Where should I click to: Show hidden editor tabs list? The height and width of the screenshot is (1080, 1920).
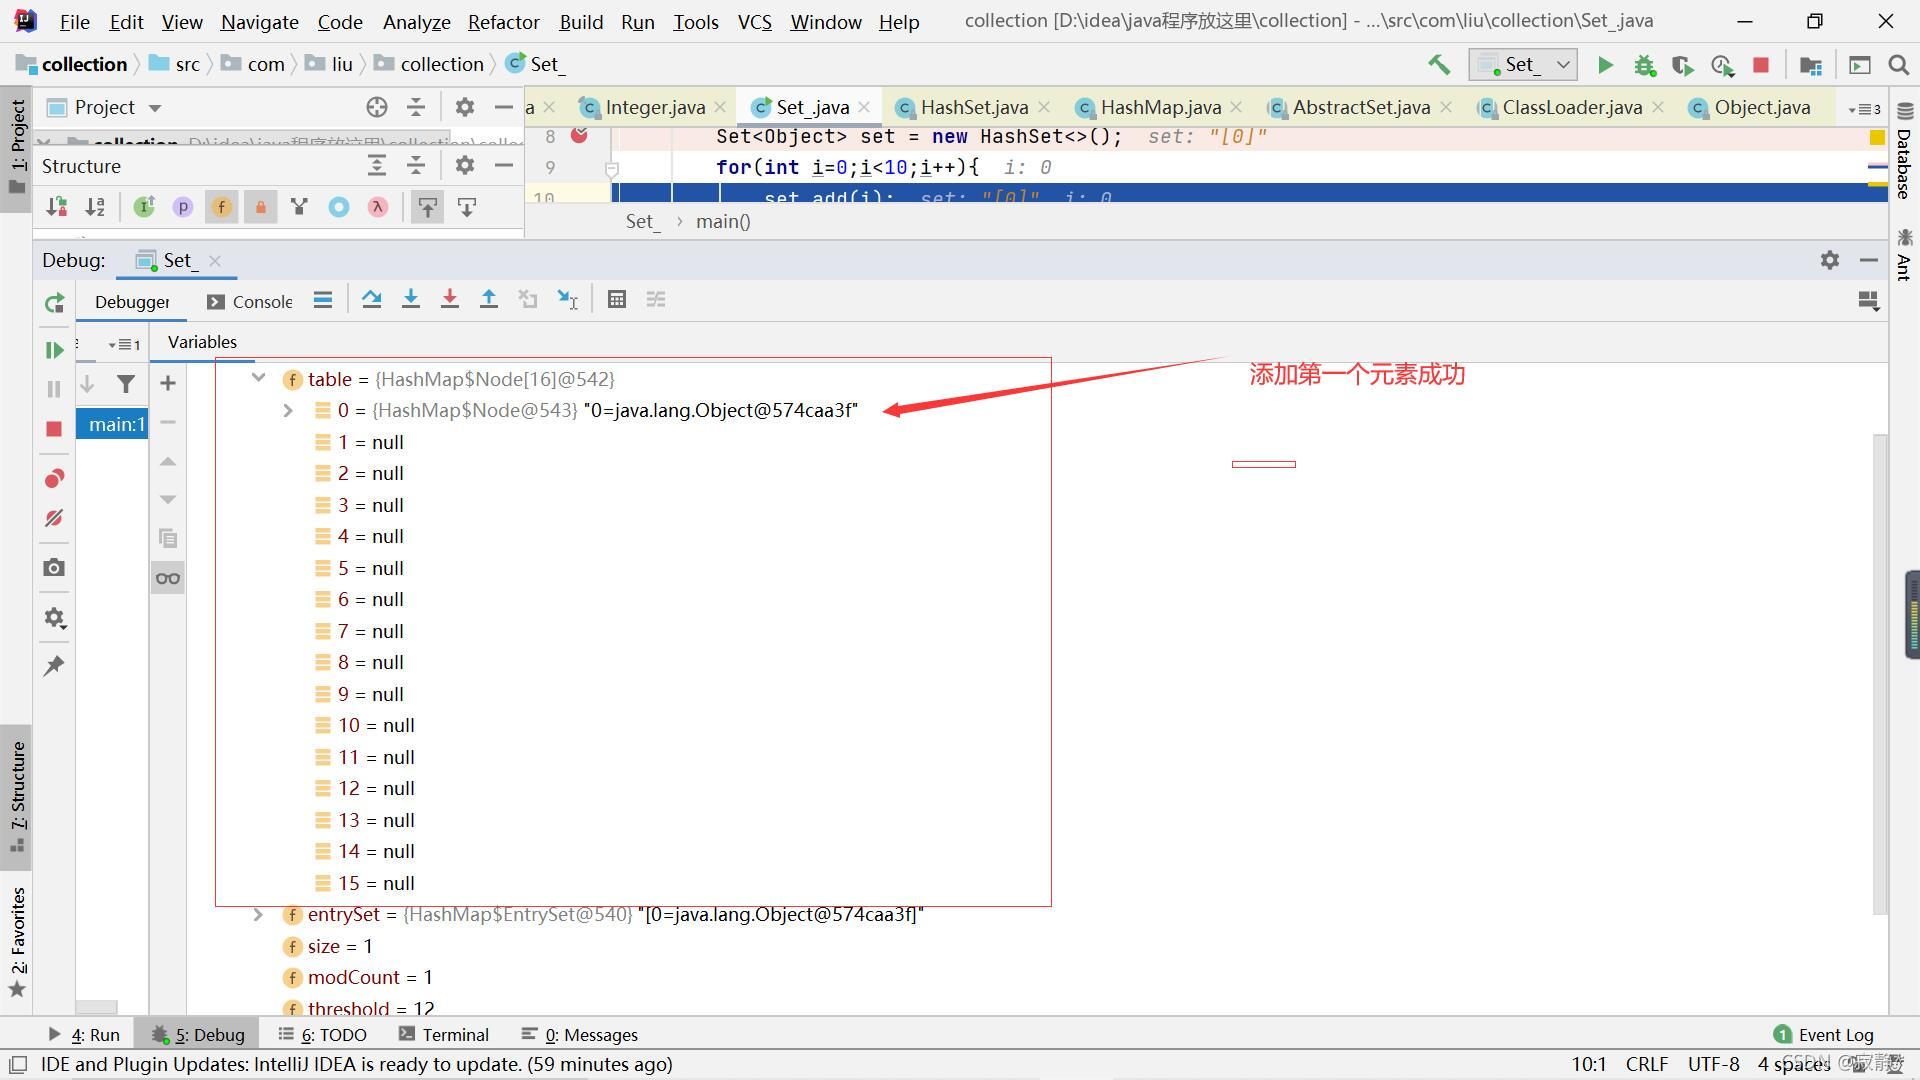[x=1865, y=108]
